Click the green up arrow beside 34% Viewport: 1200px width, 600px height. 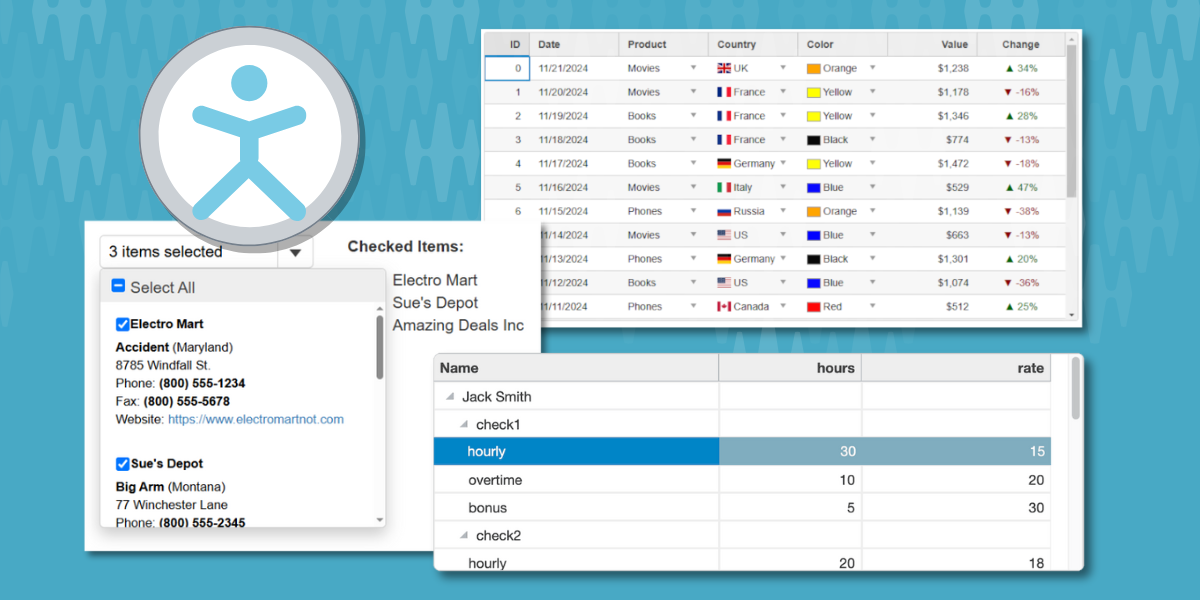[x=1010, y=68]
